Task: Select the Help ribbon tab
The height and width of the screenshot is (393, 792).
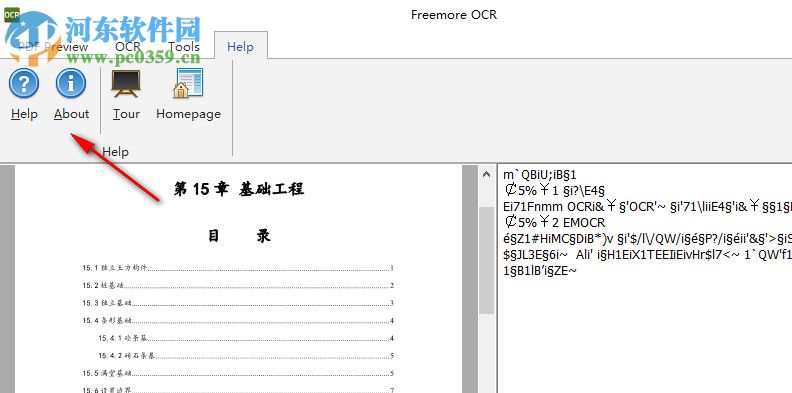Action: click(240, 47)
